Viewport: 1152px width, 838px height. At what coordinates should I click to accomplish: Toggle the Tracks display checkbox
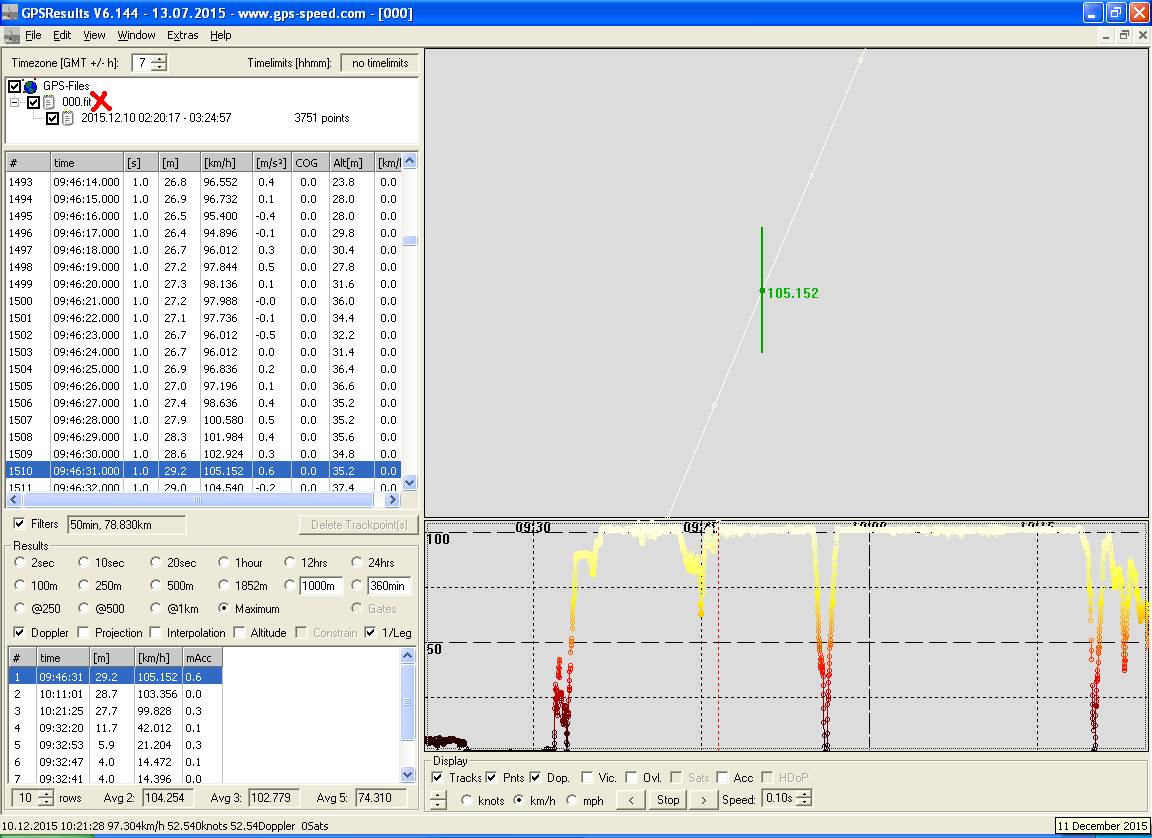click(x=438, y=778)
